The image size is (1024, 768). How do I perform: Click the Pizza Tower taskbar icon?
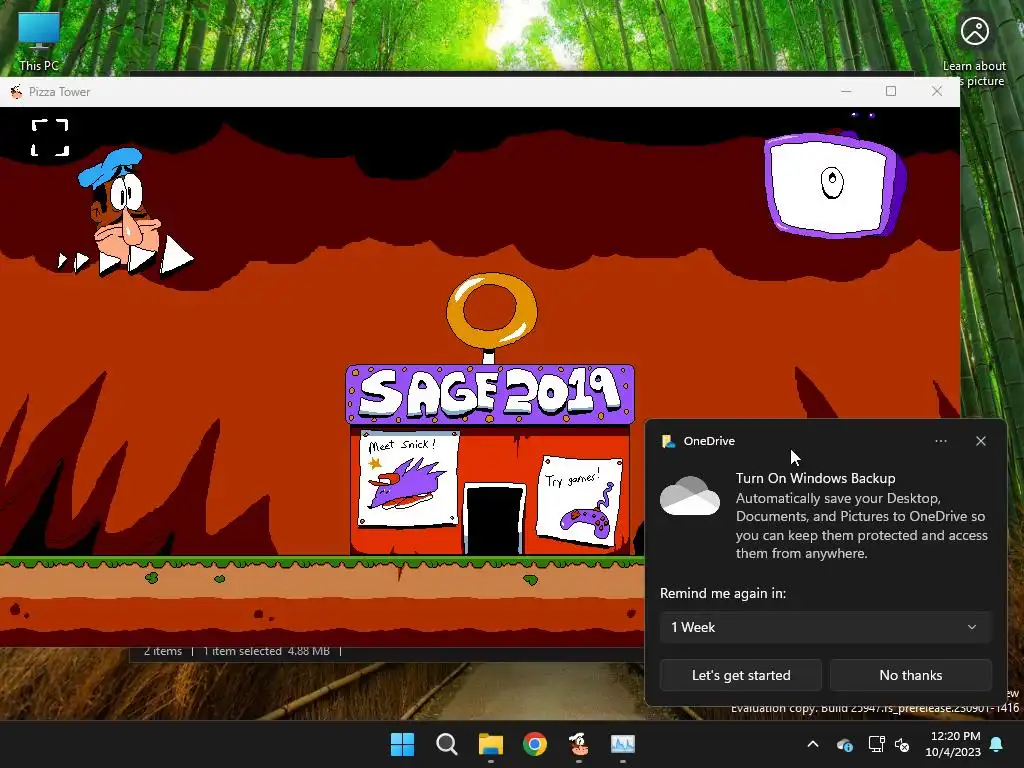[579, 744]
